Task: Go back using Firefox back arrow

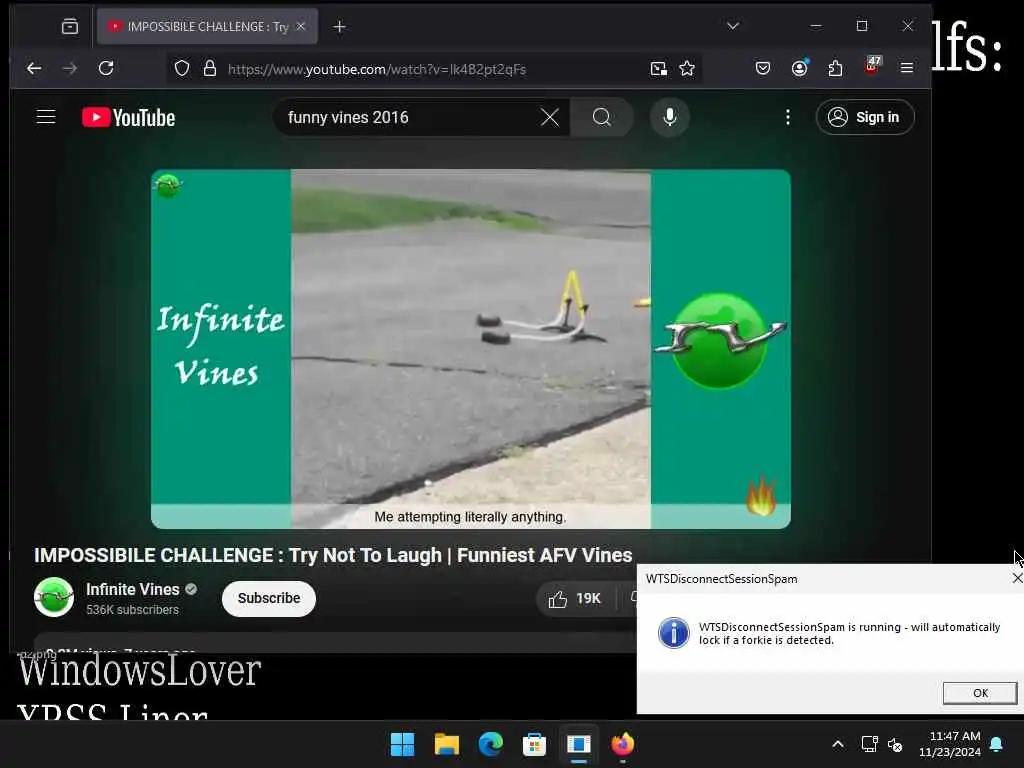Action: [x=34, y=68]
